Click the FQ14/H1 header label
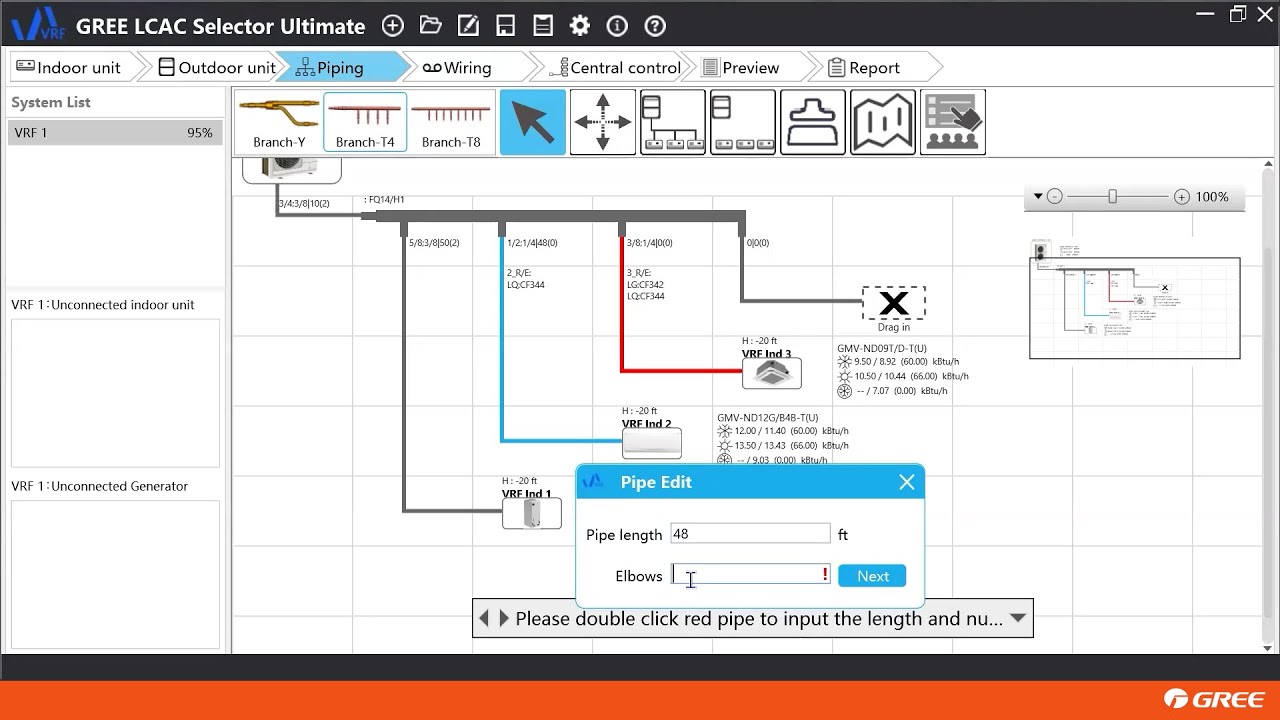1280x720 pixels. (x=384, y=200)
